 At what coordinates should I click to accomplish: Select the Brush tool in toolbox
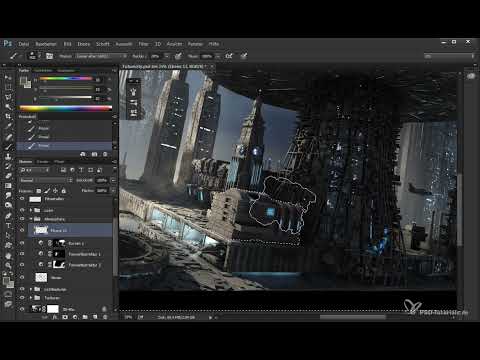[x=8, y=147]
